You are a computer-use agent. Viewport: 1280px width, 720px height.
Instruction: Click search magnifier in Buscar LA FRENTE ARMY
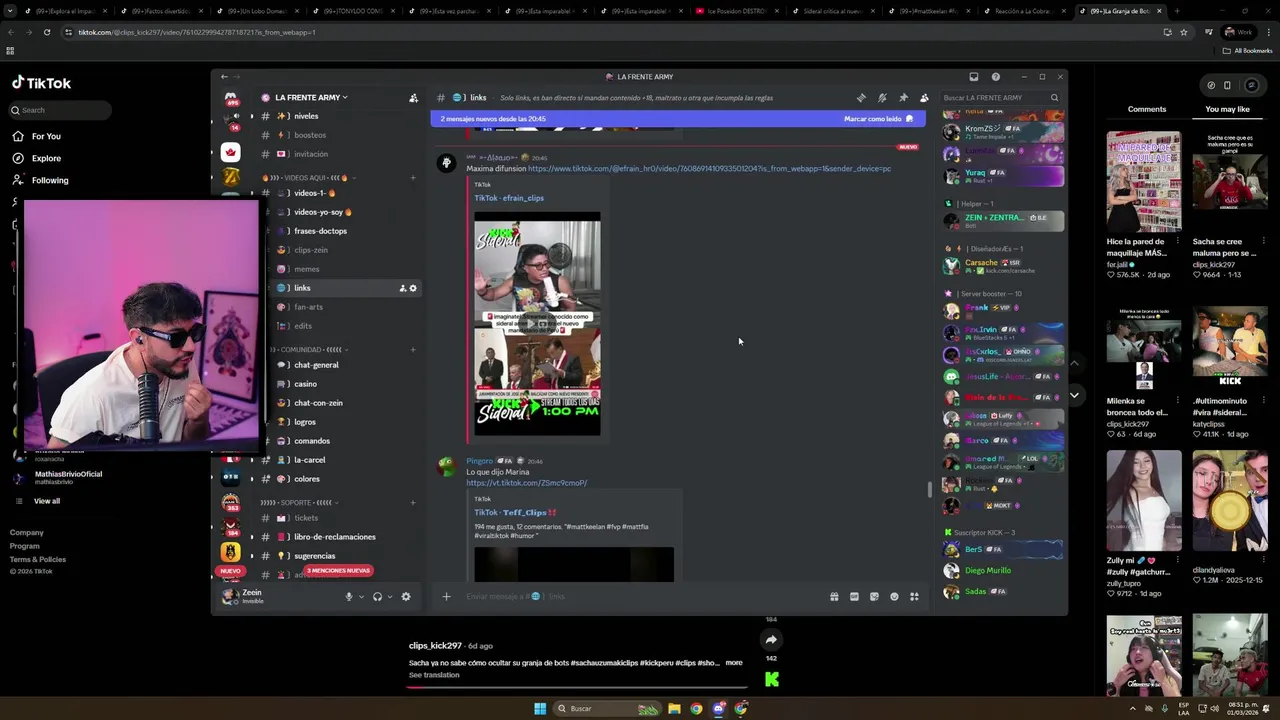pos(1054,98)
